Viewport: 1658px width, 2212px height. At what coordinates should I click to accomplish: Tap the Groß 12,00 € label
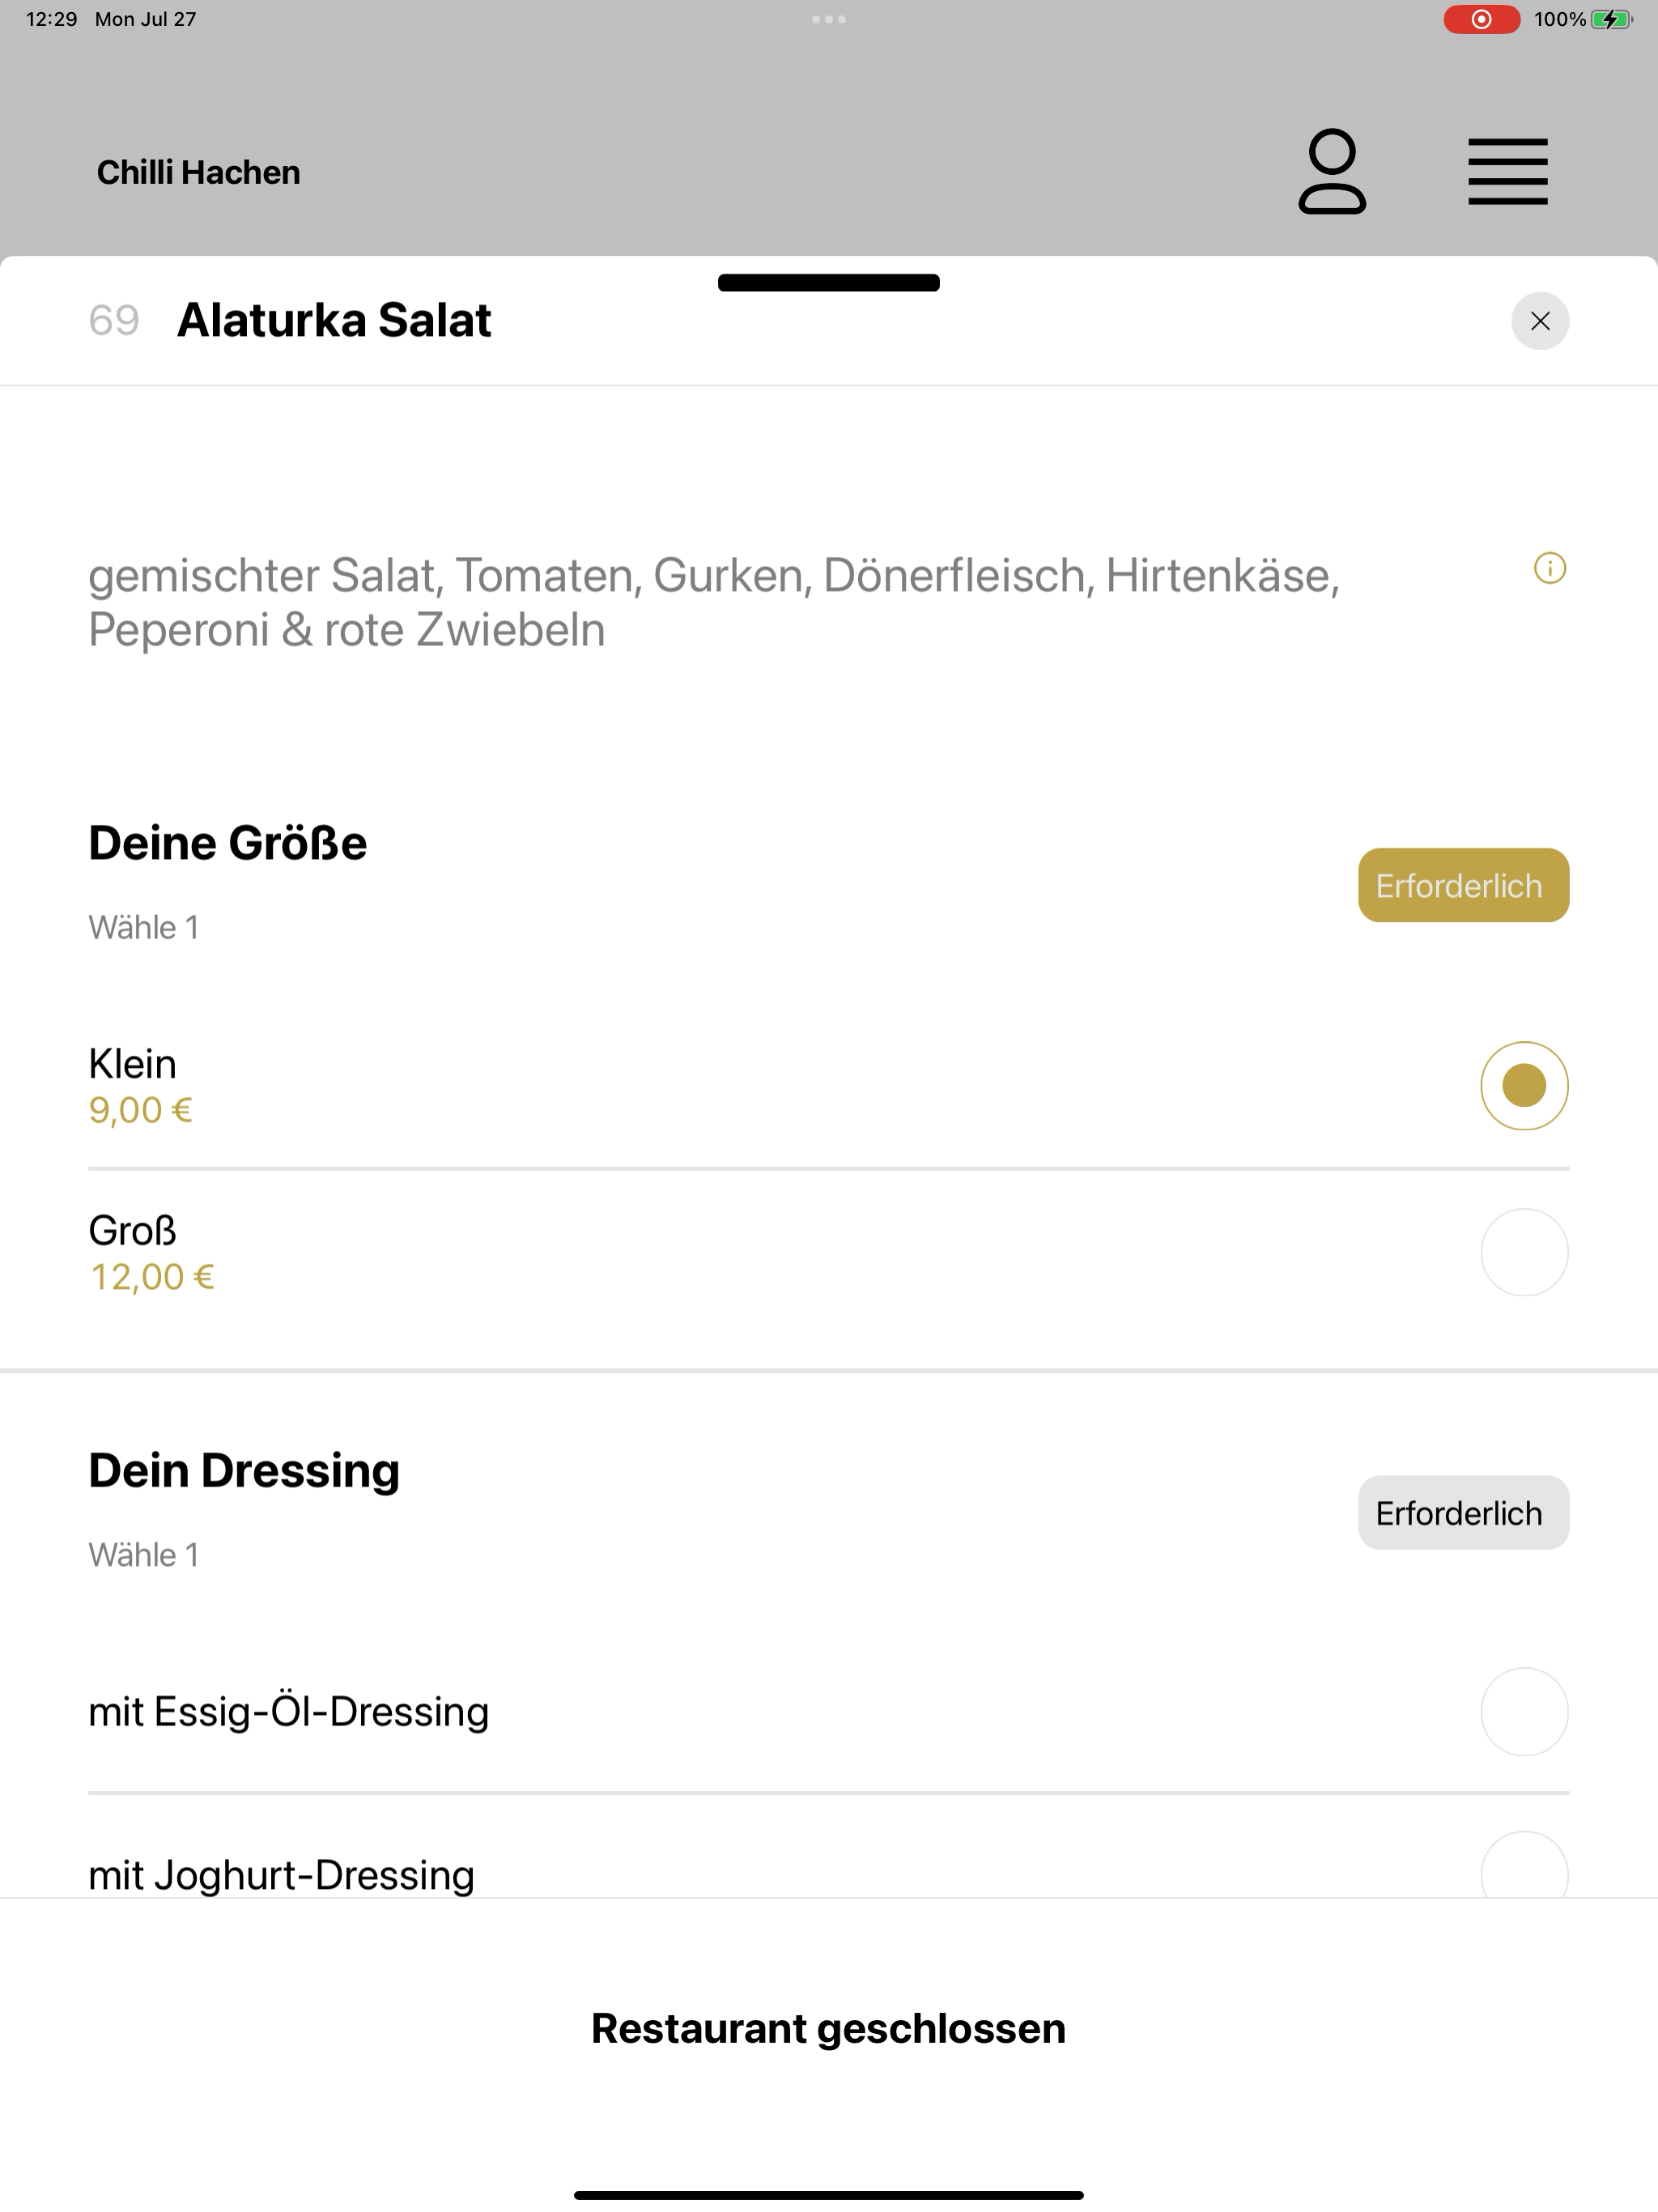pos(152,1252)
